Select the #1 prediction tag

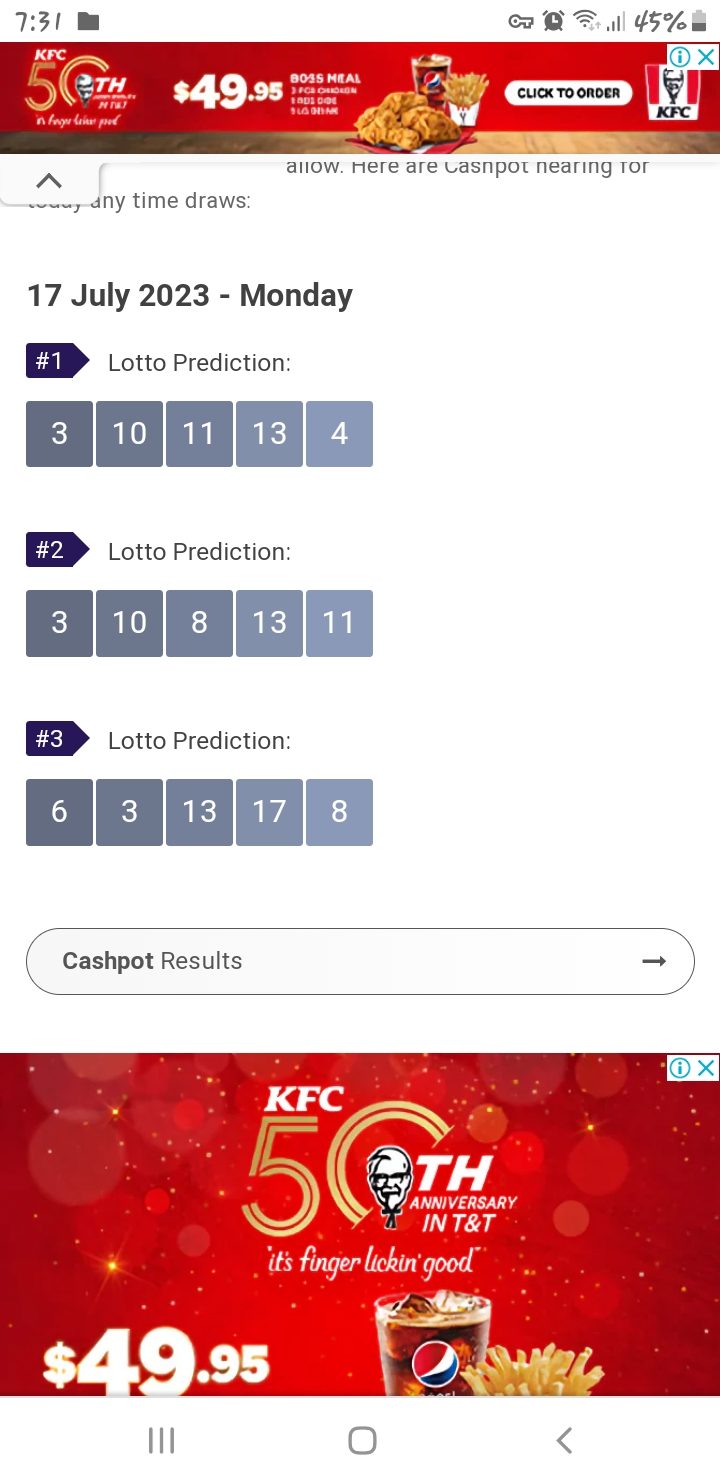coord(57,361)
